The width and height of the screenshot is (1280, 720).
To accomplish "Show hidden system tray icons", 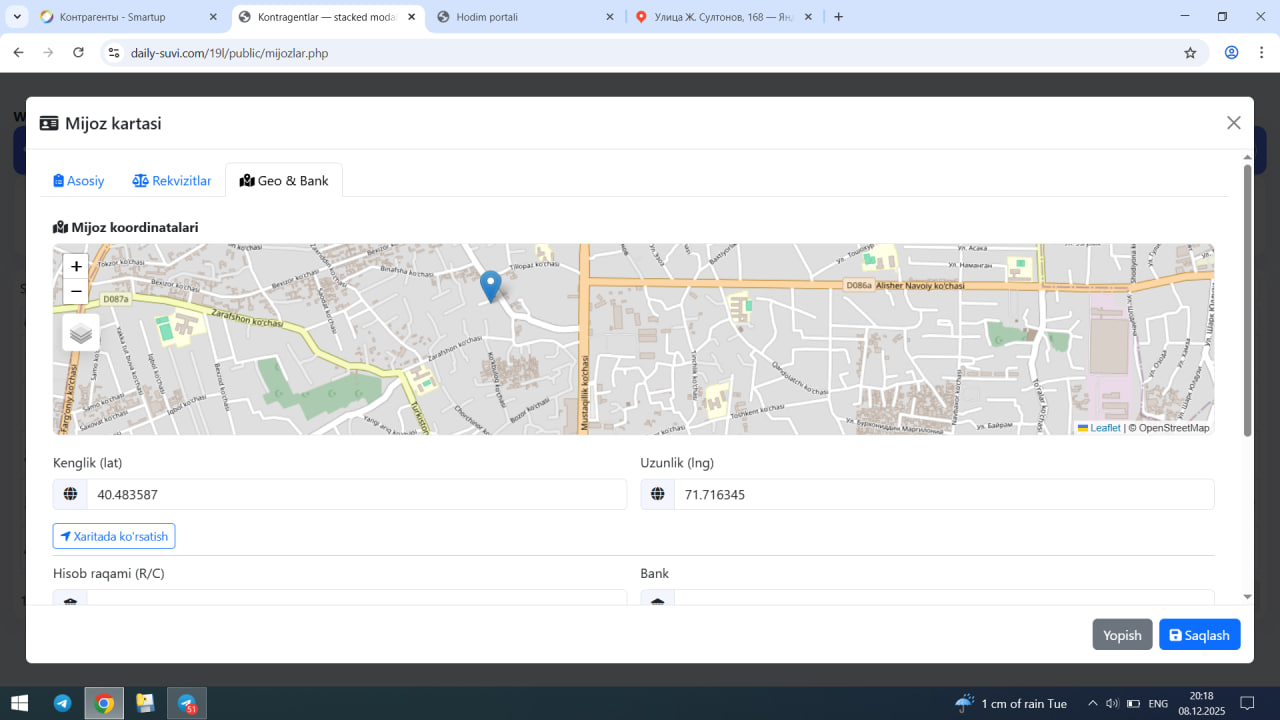I will click(1092, 703).
